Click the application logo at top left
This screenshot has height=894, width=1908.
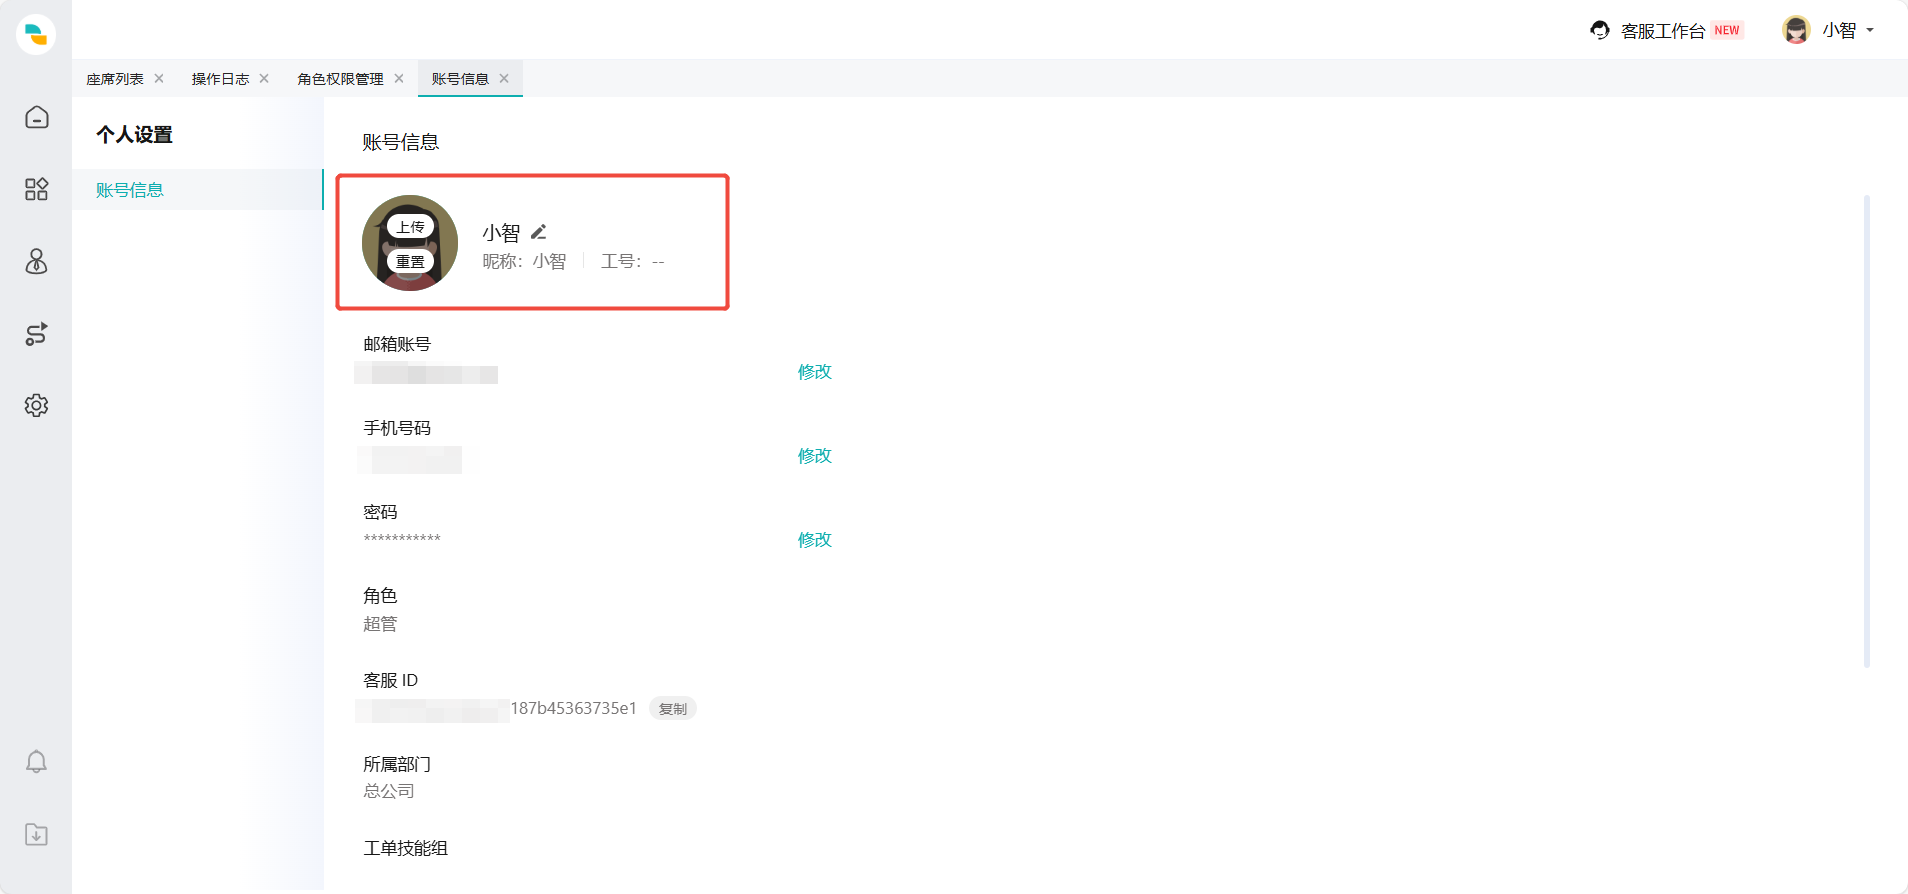(36, 34)
